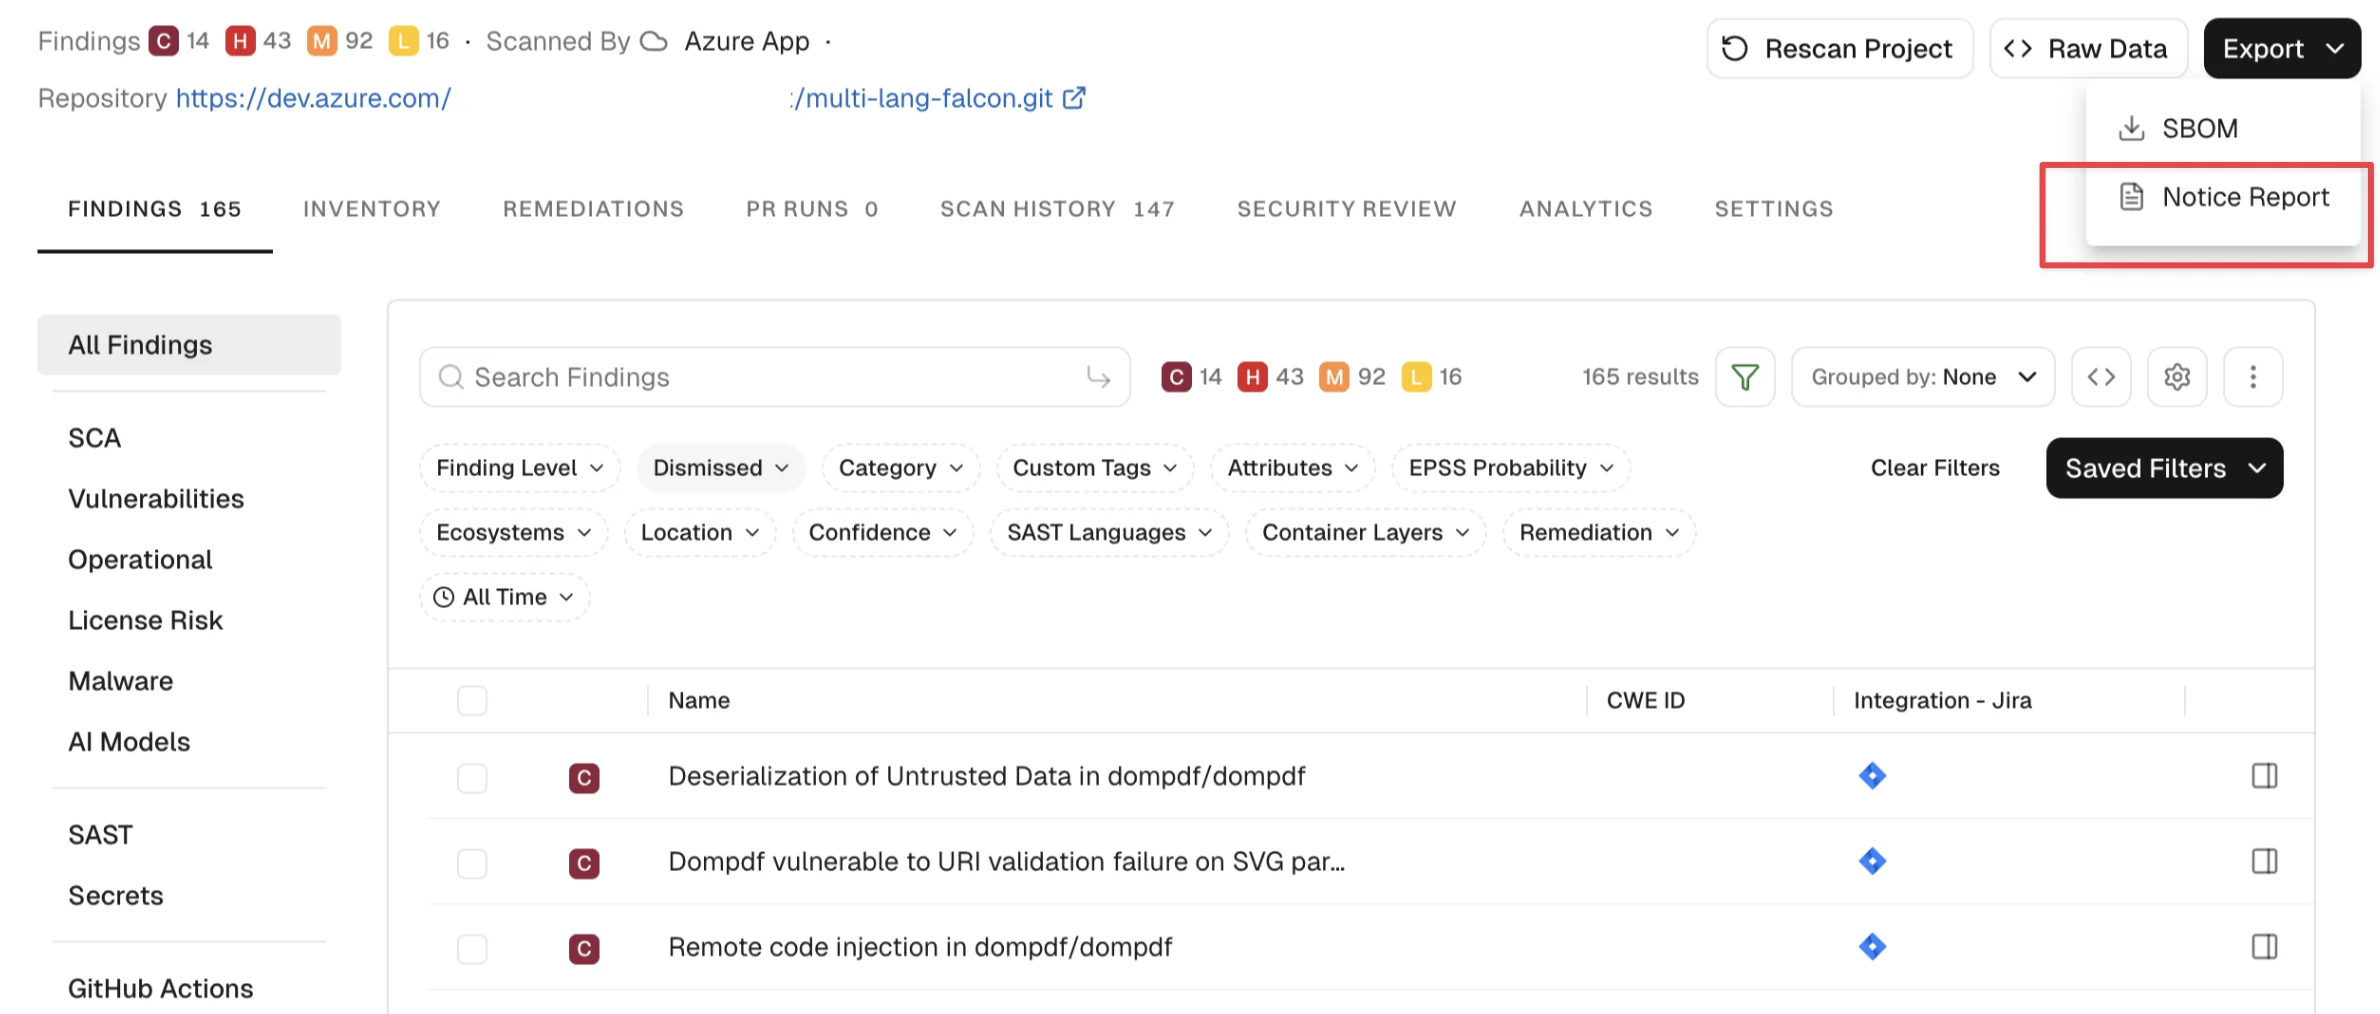Click the Jira icon for Dompdf URI validation row
The width and height of the screenshot is (2380, 1014).
click(1872, 861)
